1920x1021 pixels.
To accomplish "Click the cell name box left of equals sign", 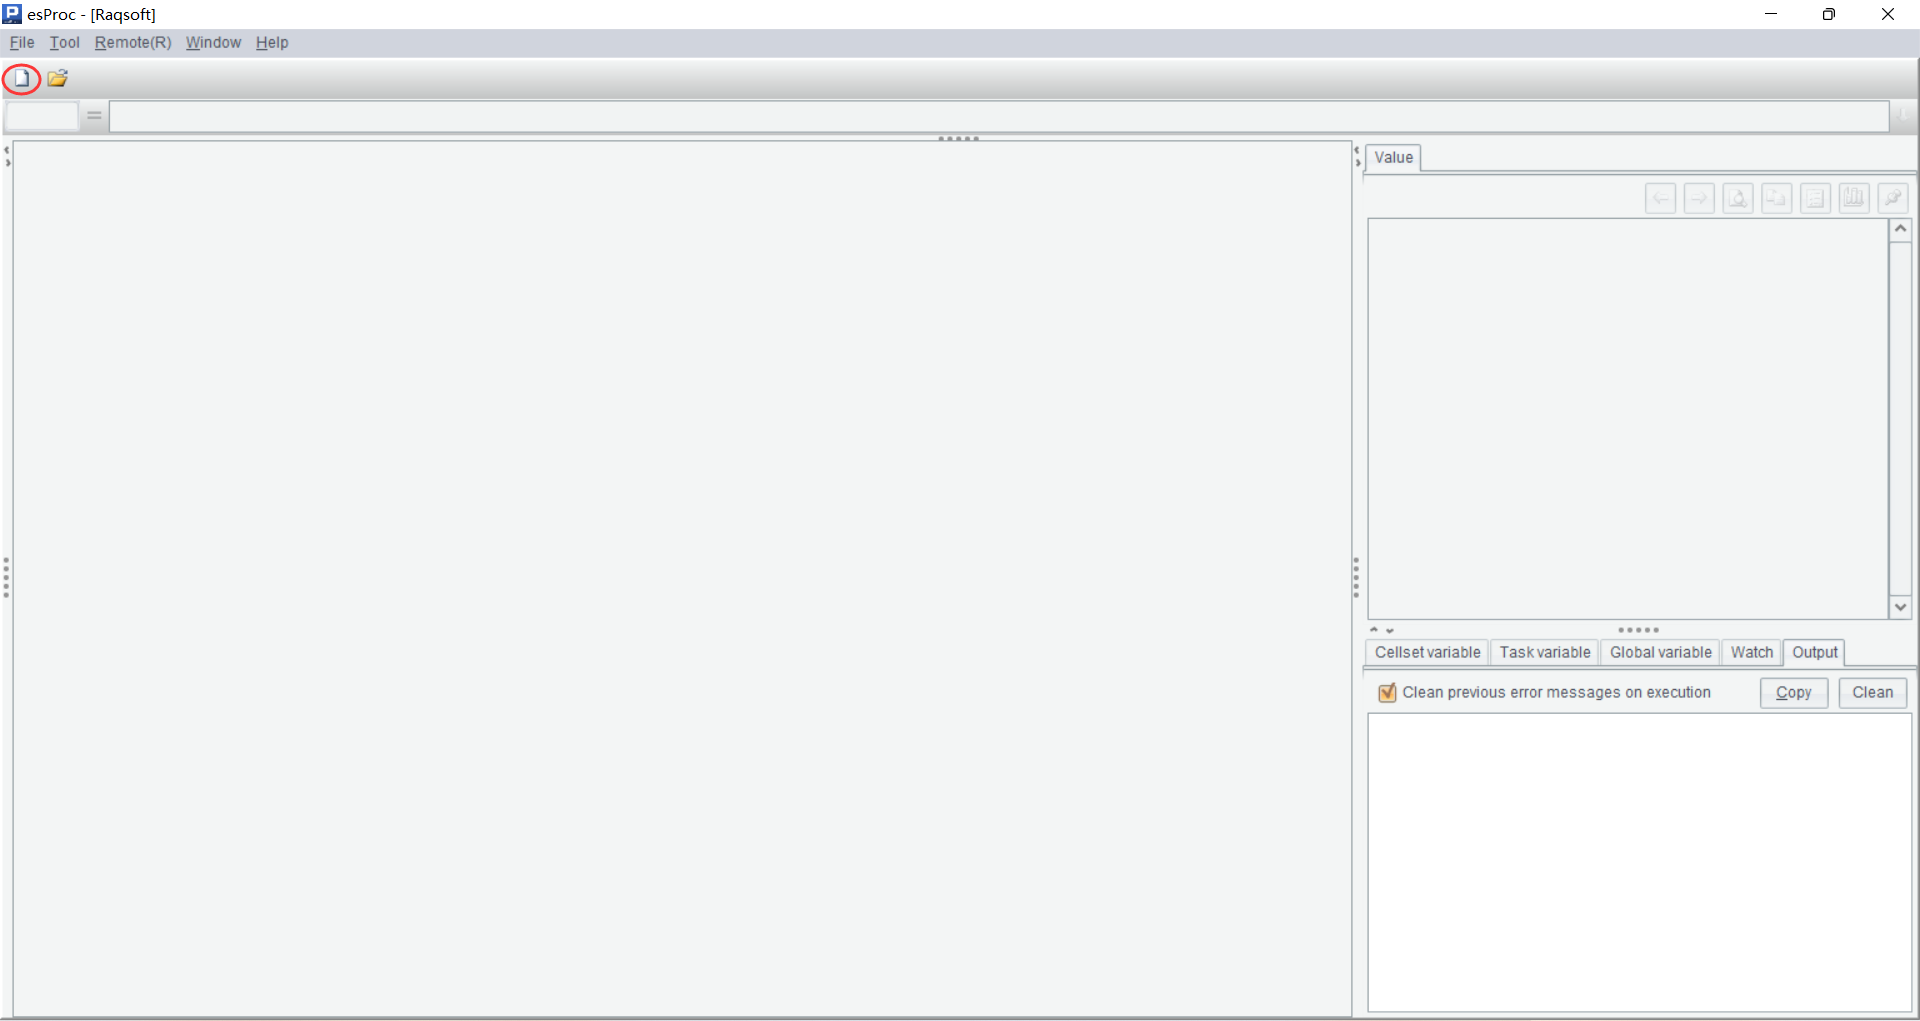I will click(x=41, y=116).
